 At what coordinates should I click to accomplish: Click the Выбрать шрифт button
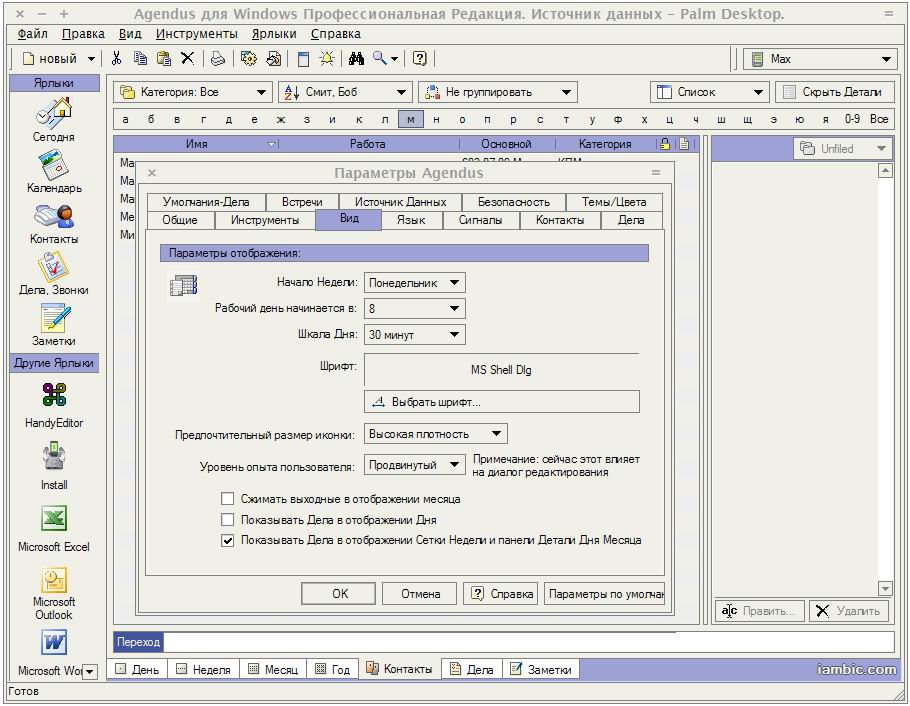tap(501, 402)
